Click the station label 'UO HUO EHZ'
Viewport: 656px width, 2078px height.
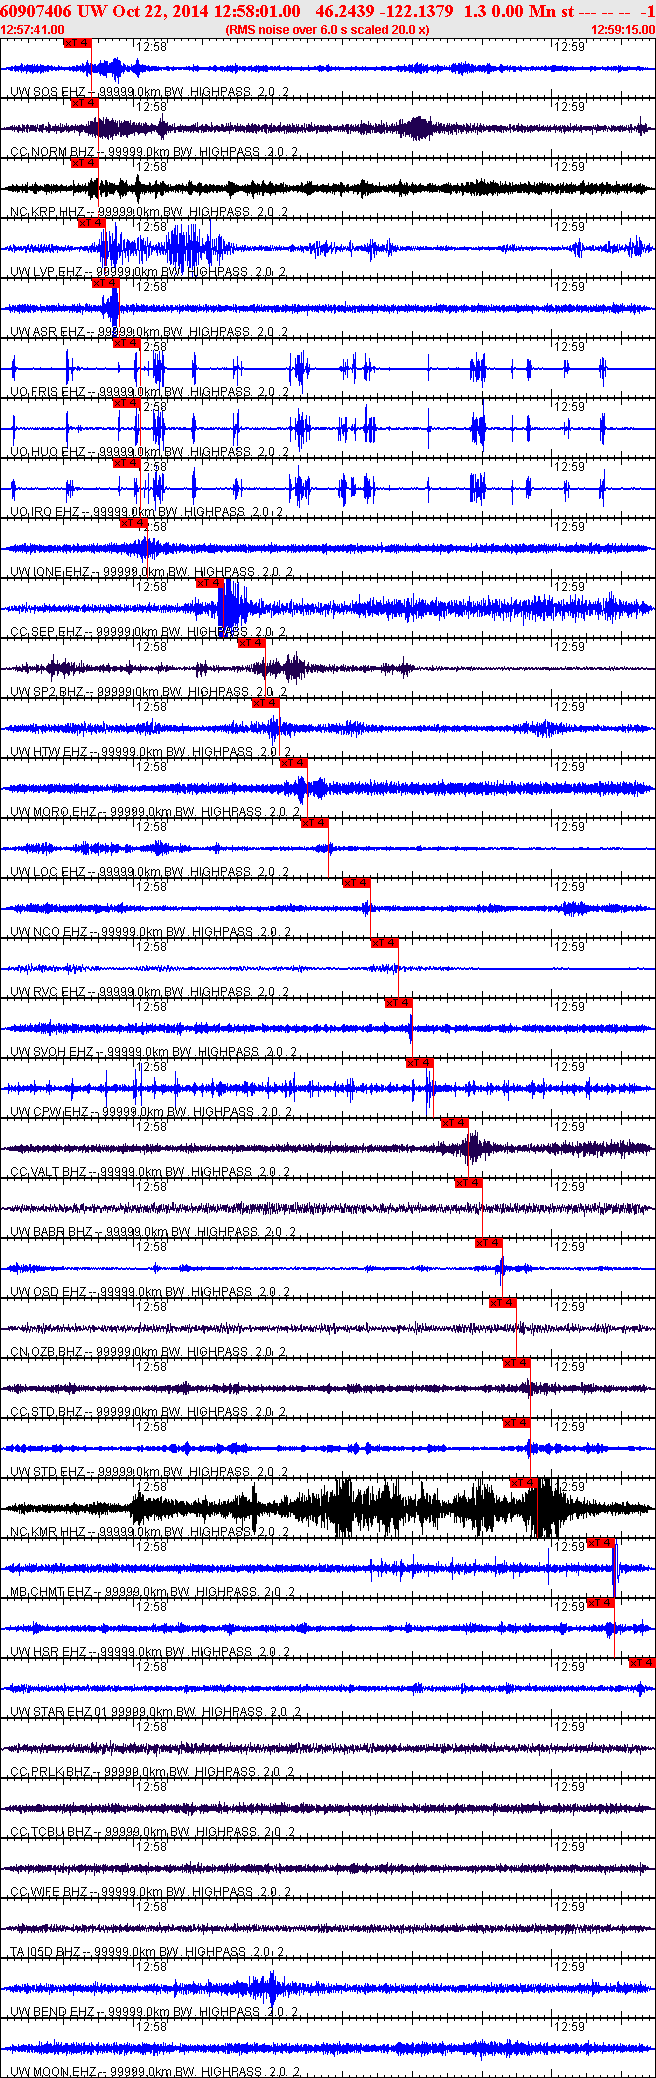(47, 452)
